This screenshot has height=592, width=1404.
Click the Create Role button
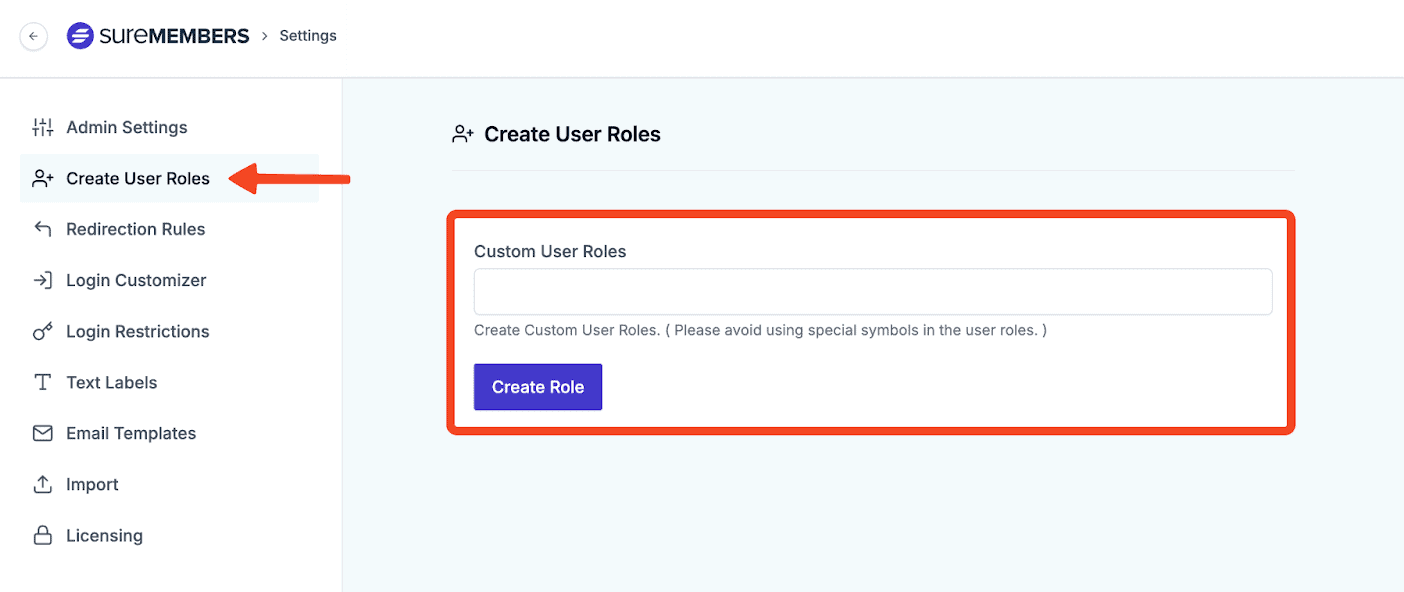click(x=538, y=387)
